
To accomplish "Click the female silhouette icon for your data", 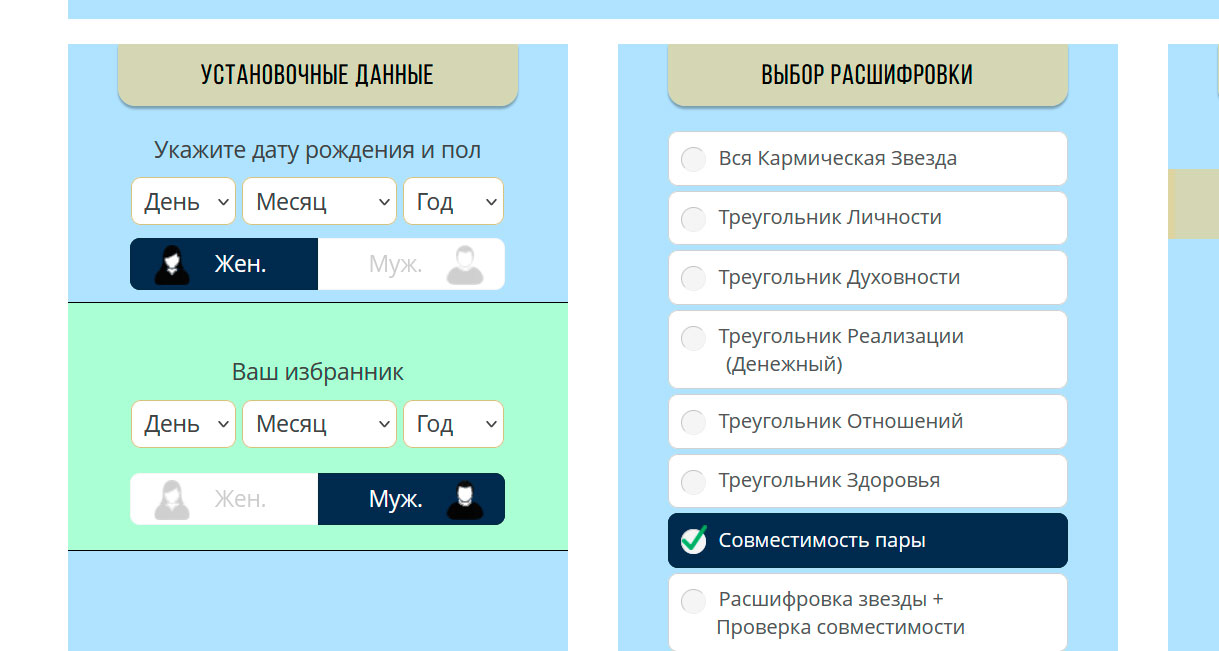I will click(x=174, y=263).
